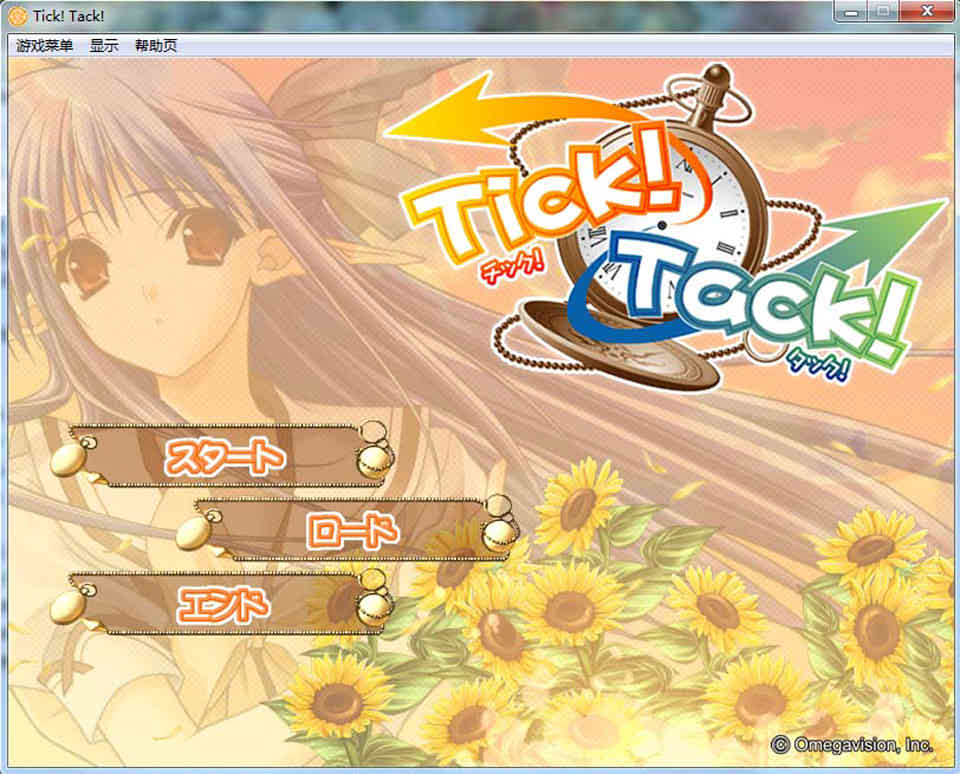
Task: Click pocket watch left of エンド
Action: (69, 606)
